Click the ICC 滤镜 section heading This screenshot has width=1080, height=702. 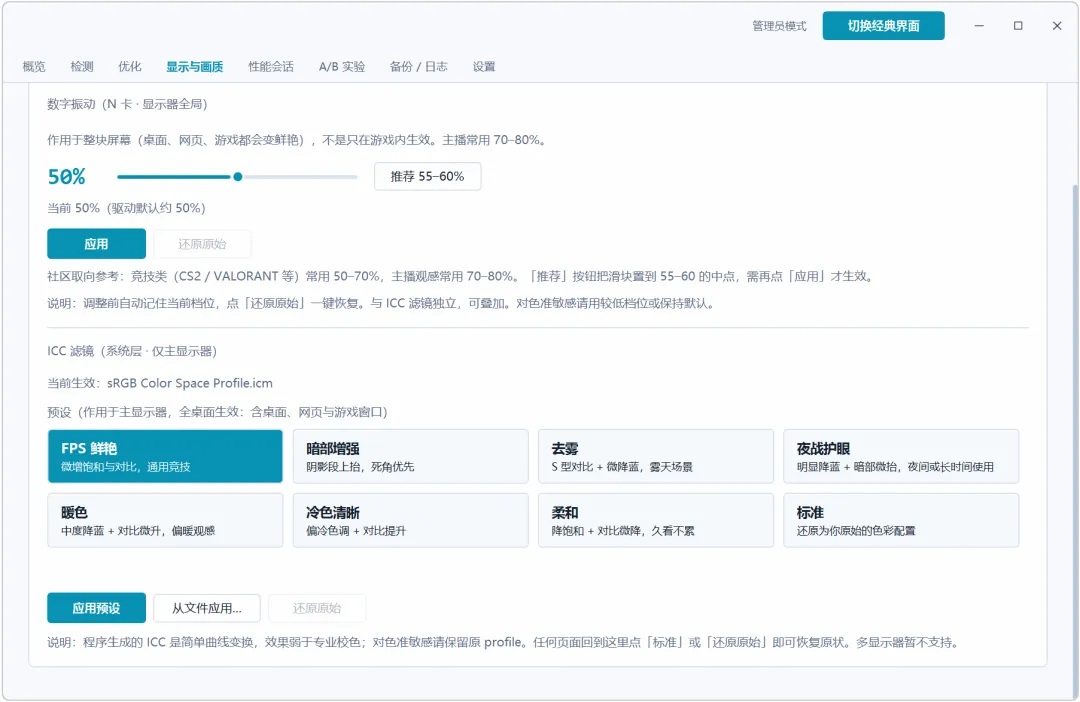[x=132, y=351]
